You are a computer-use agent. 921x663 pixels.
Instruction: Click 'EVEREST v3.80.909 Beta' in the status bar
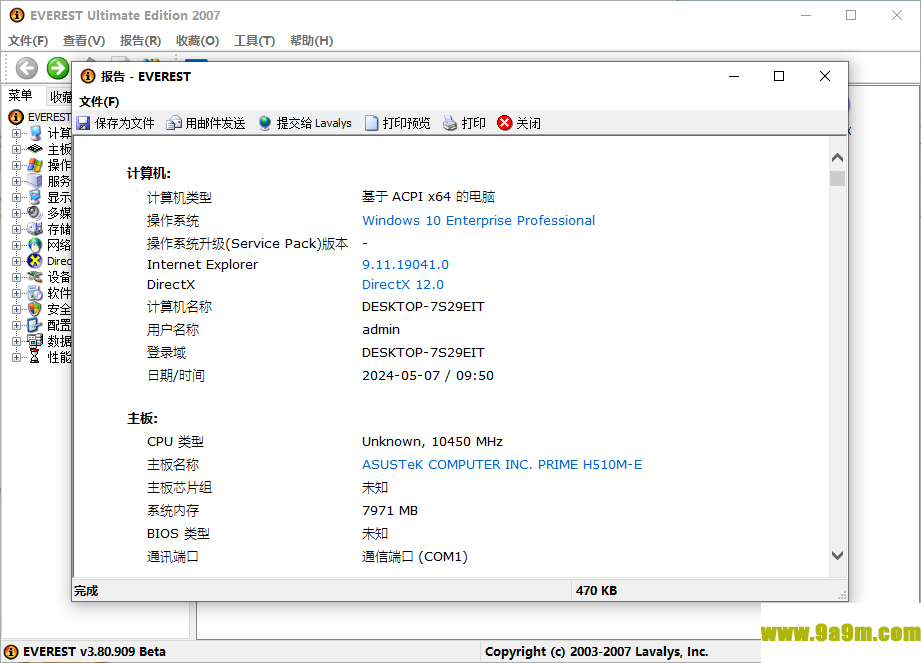94,652
